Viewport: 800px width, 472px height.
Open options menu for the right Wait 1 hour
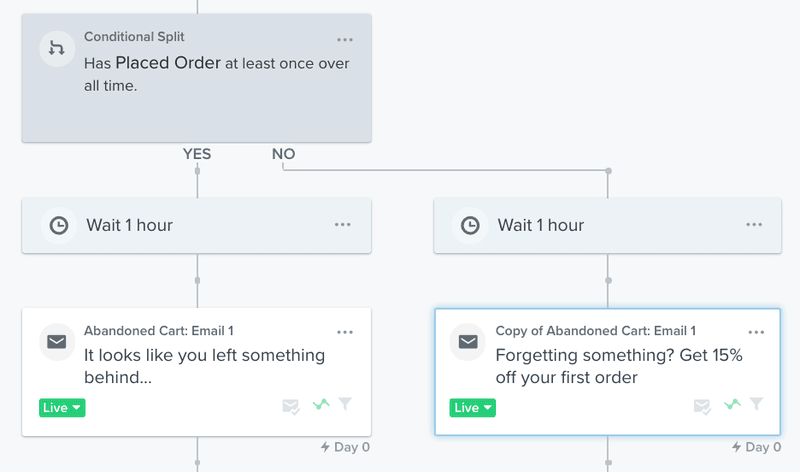pyautogui.click(x=754, y=225)
